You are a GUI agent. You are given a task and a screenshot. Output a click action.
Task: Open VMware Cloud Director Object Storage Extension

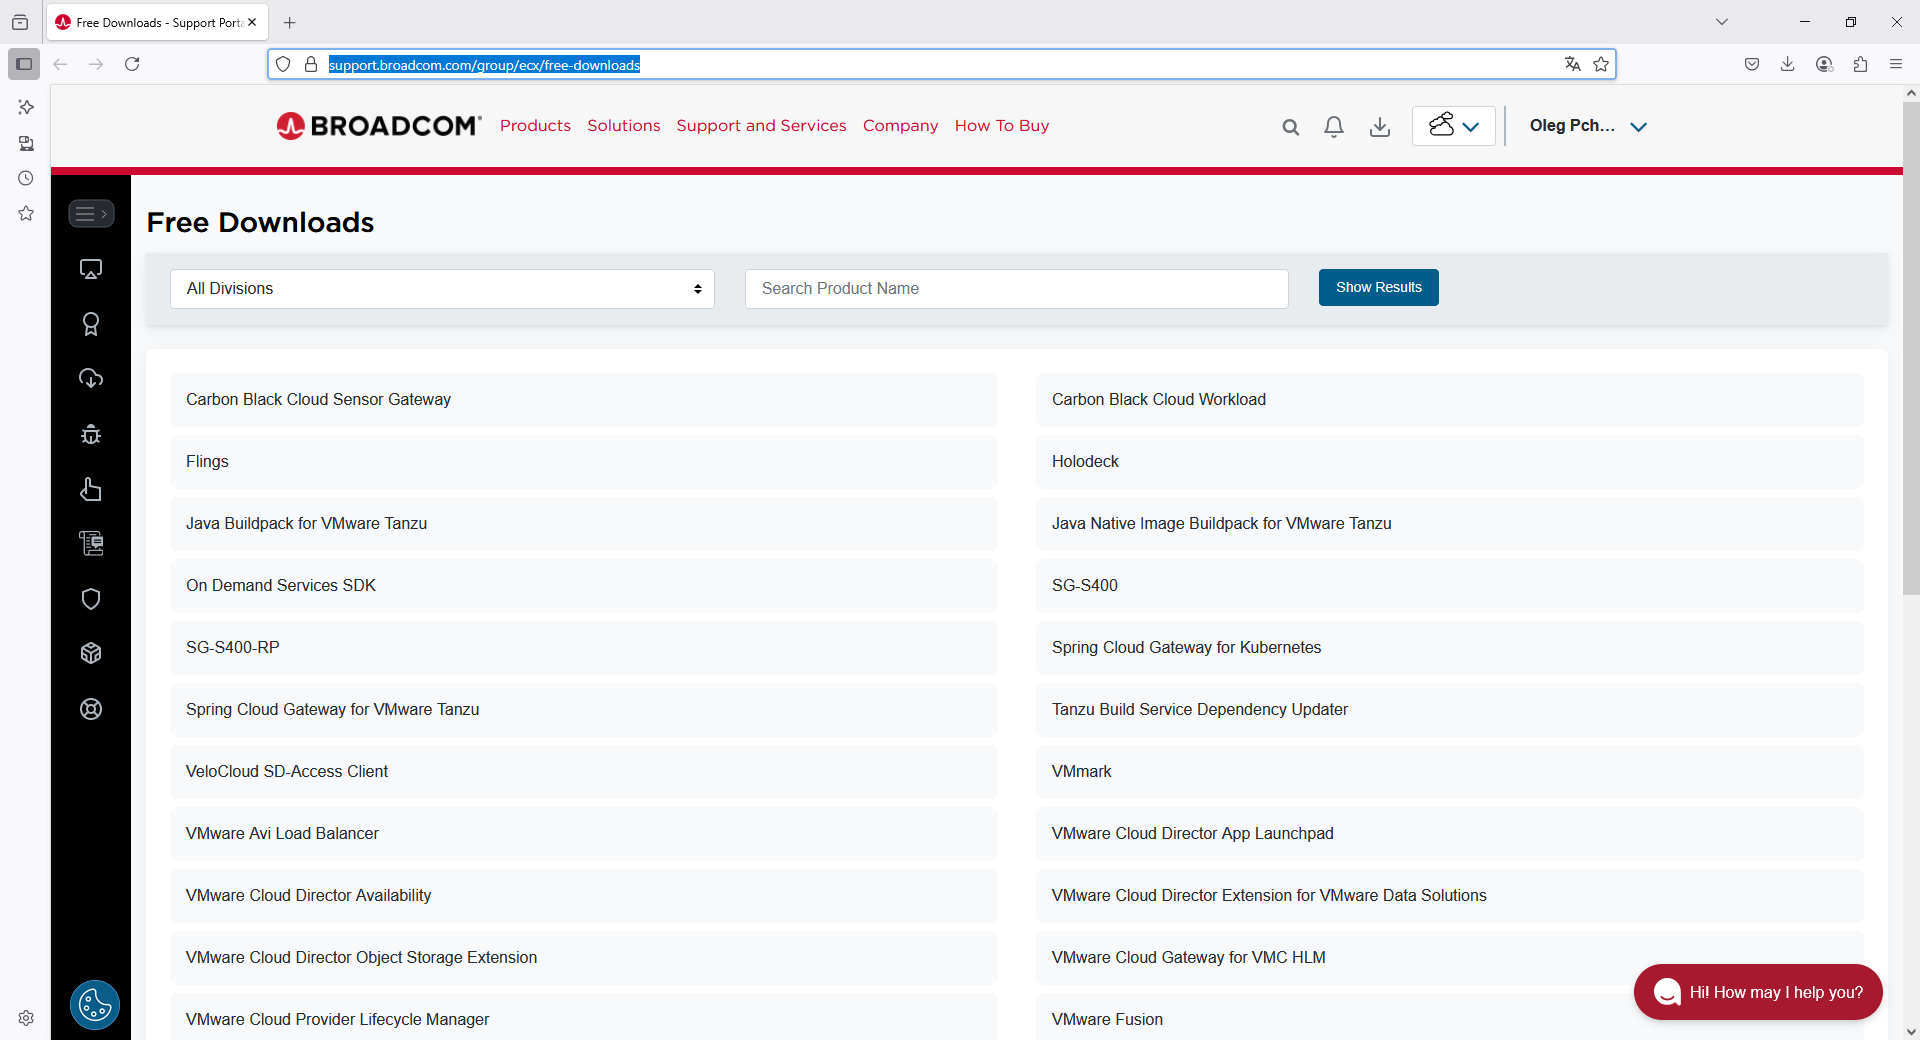click(x=583, y=958)
